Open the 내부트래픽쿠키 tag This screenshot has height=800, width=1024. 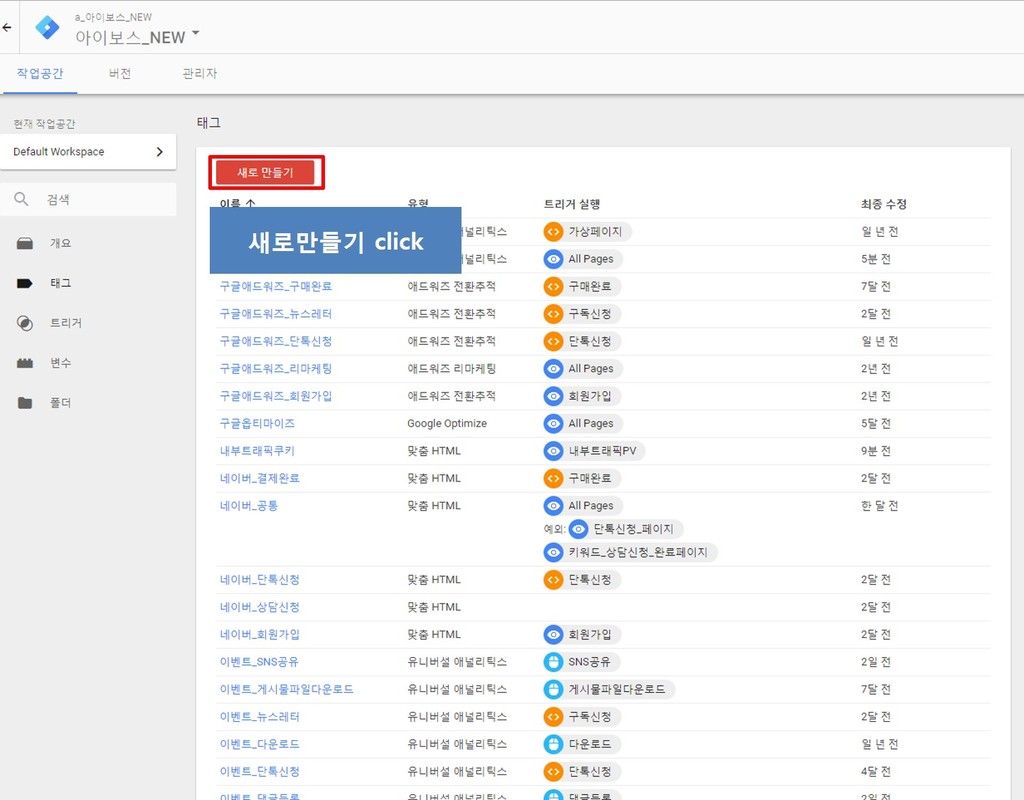(x=257, y=451)
